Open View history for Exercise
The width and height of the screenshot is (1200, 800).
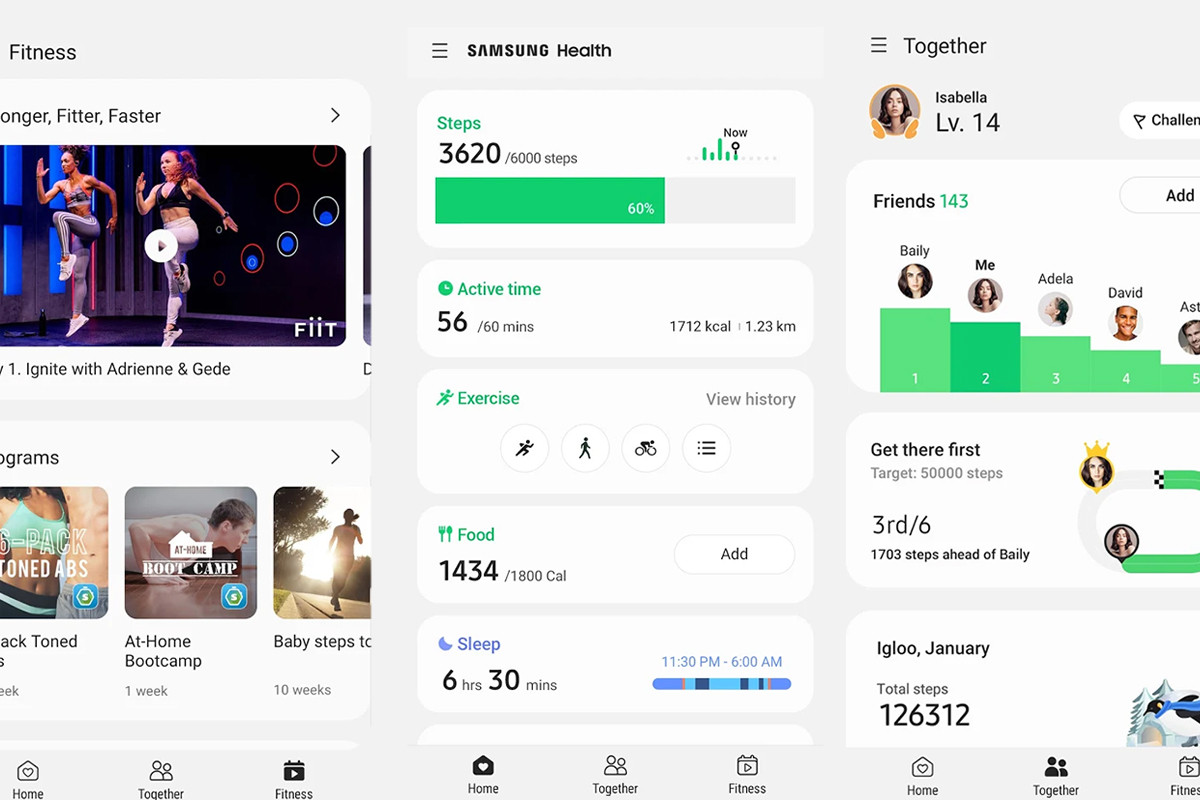pos(750,399)
